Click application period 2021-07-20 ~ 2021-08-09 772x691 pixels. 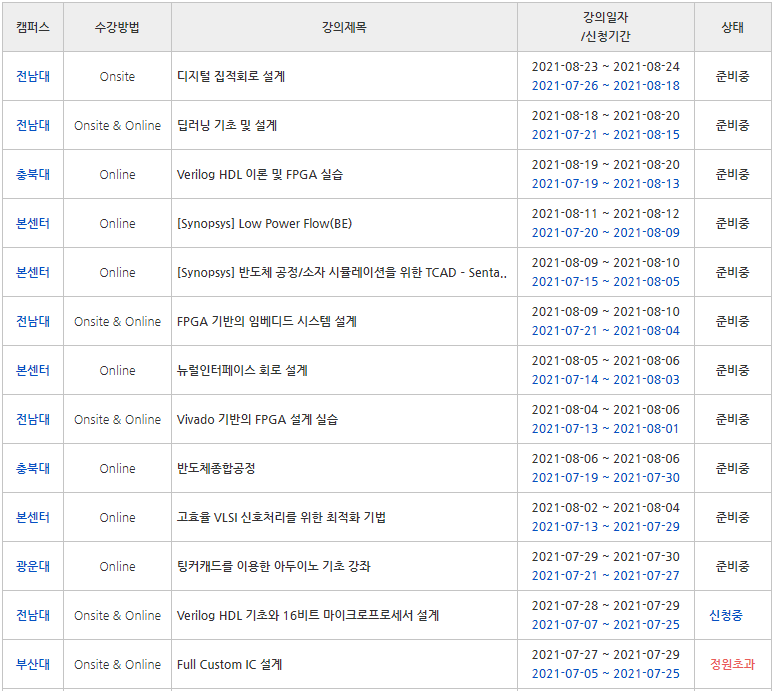[606, 232]
